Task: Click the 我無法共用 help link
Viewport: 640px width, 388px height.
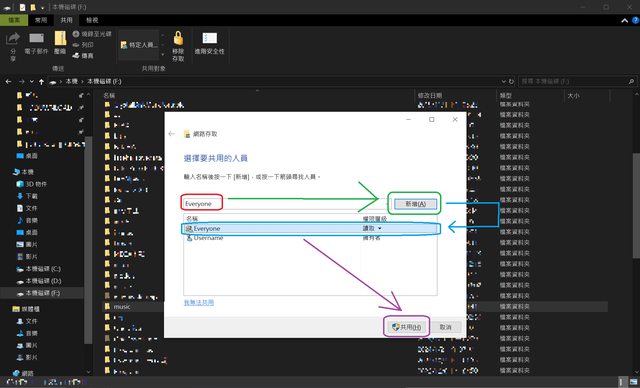Action: pos(199,302)
